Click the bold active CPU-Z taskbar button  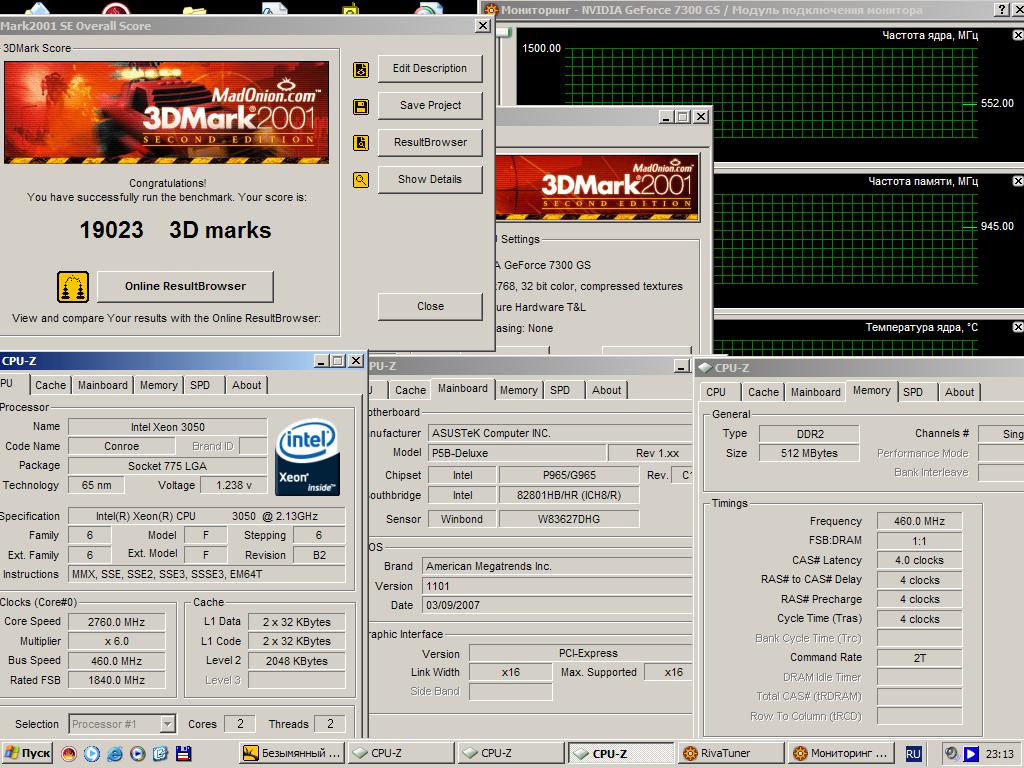(x=620, y=754)
